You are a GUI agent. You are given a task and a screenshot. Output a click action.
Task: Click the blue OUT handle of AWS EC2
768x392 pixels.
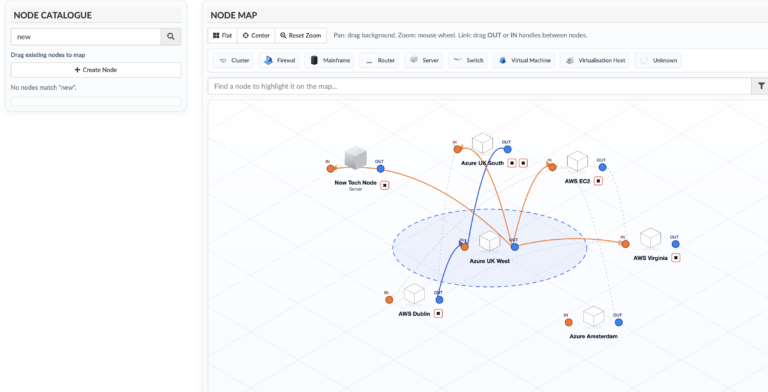click(602, 167)
